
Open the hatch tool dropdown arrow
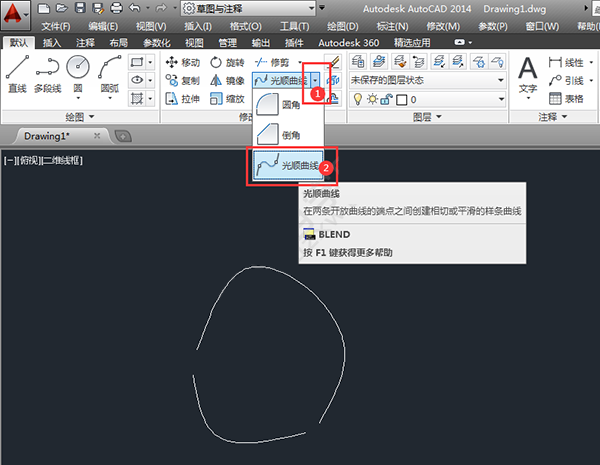(150, 99)
